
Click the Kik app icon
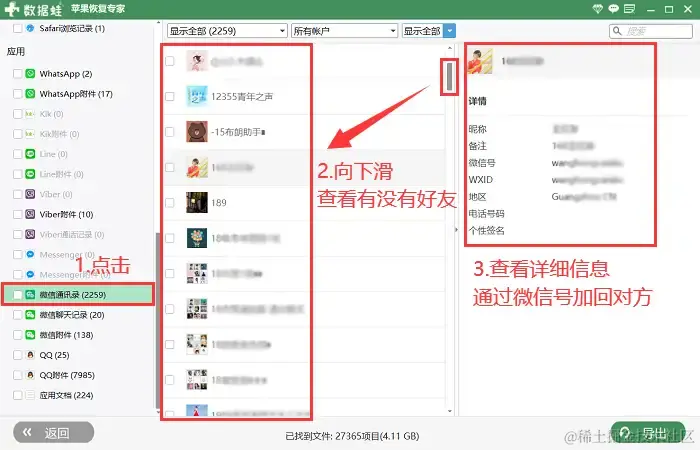30,114
